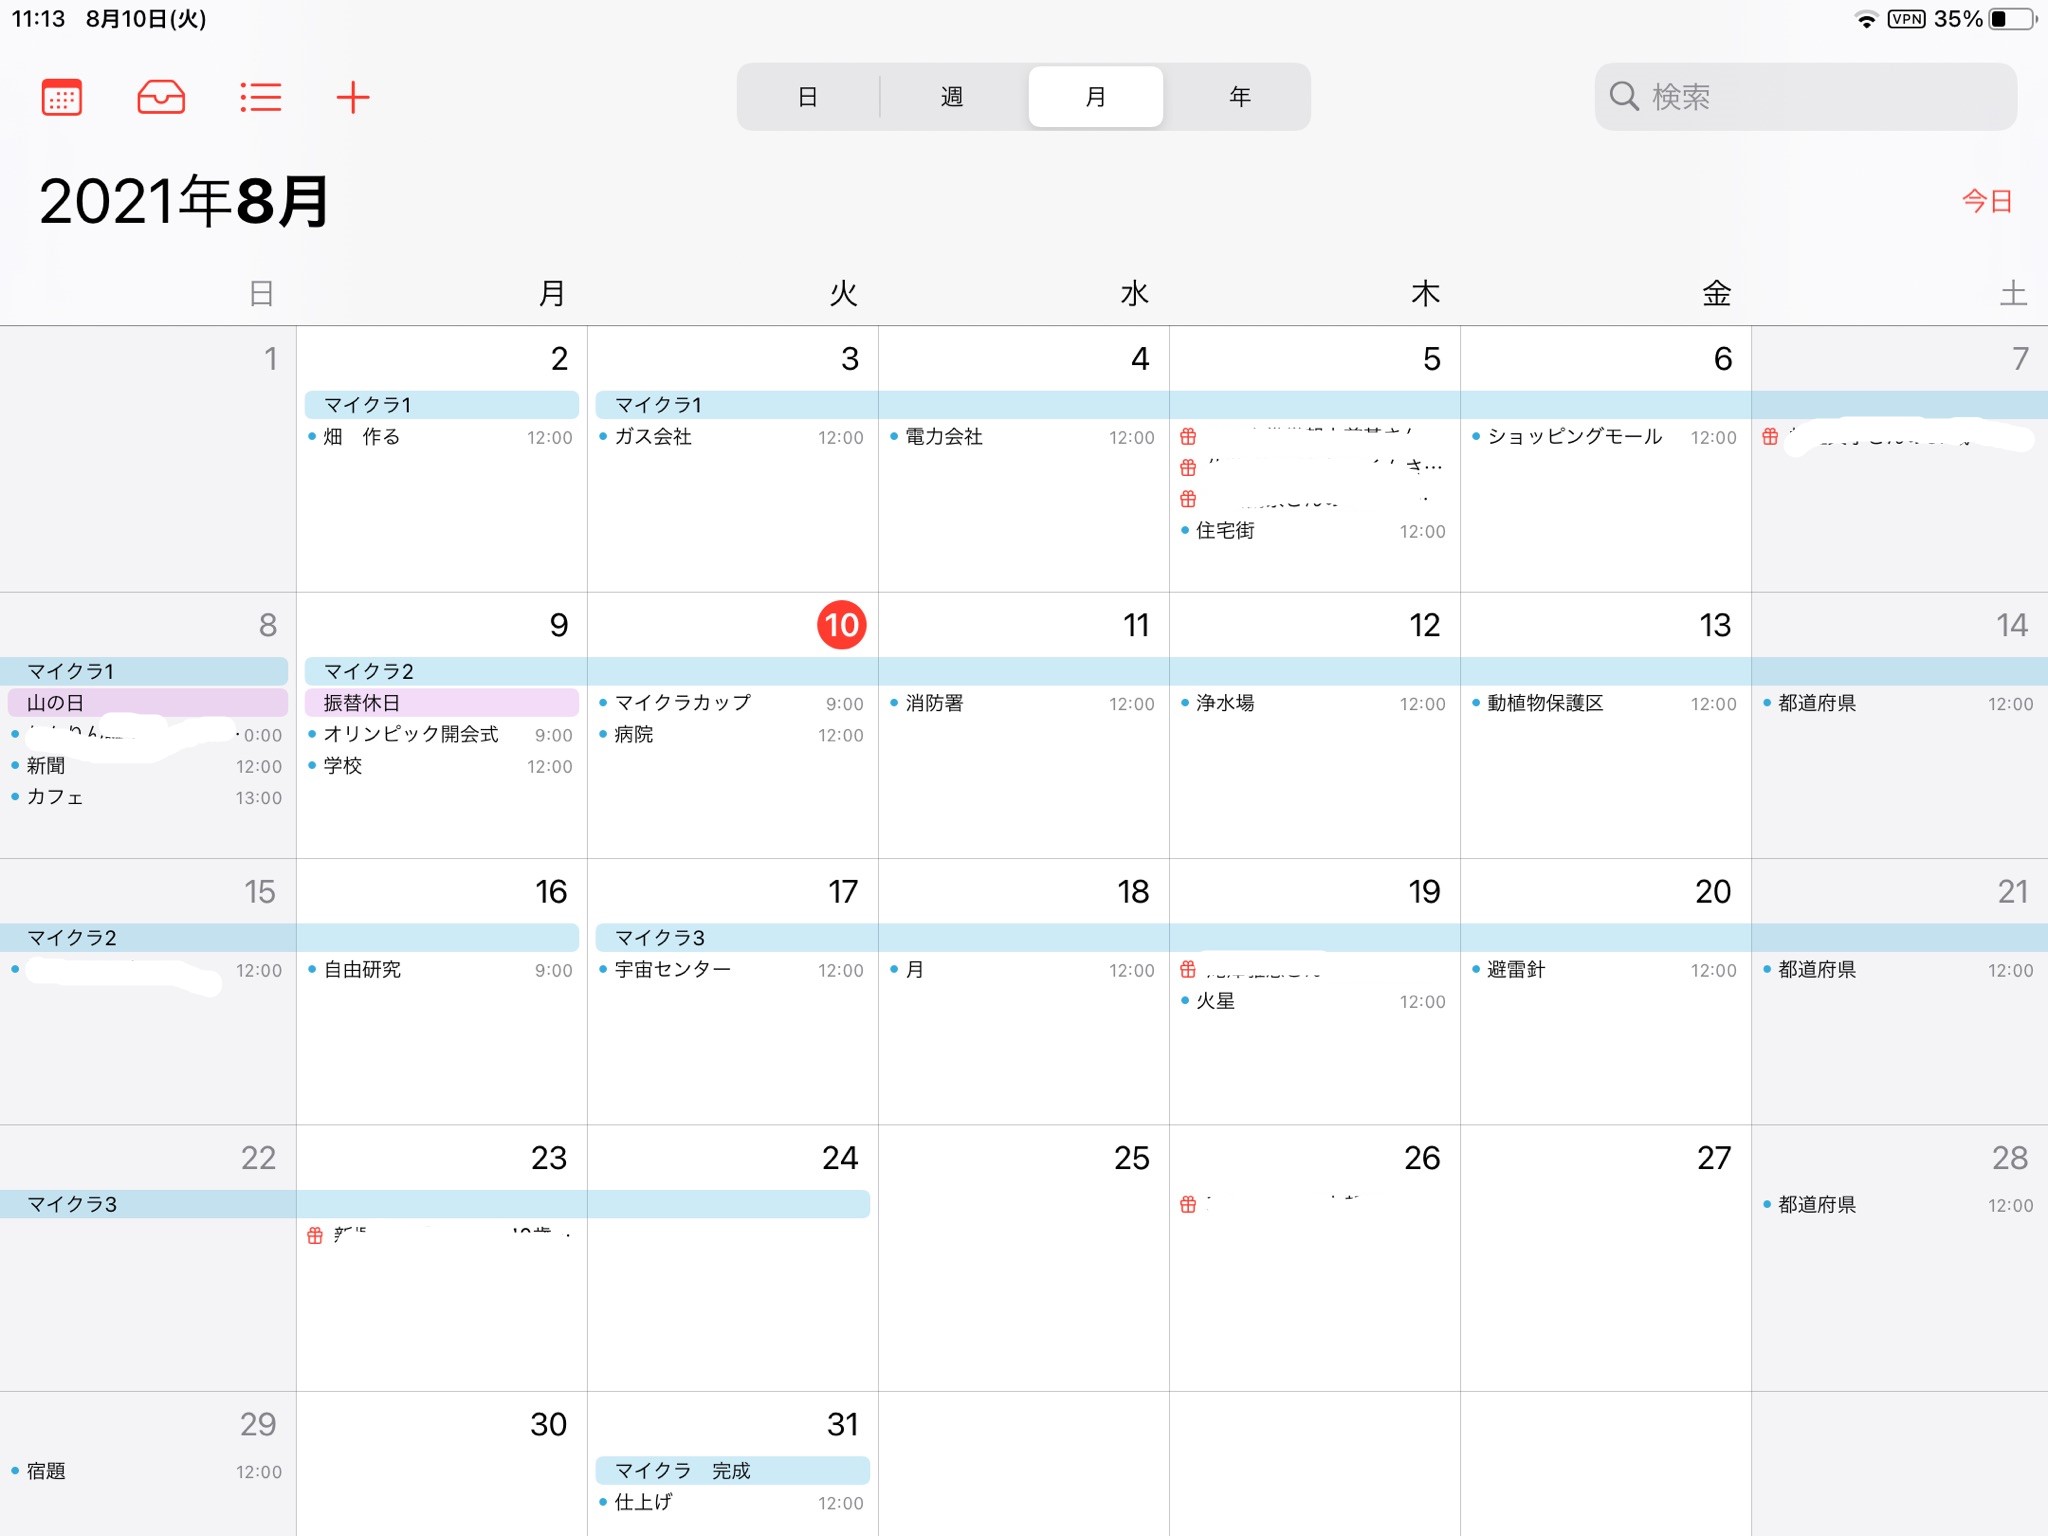Open カフェ event at 13:00
Viewport: 2048px width, 1536px height.
coord(147,797)
